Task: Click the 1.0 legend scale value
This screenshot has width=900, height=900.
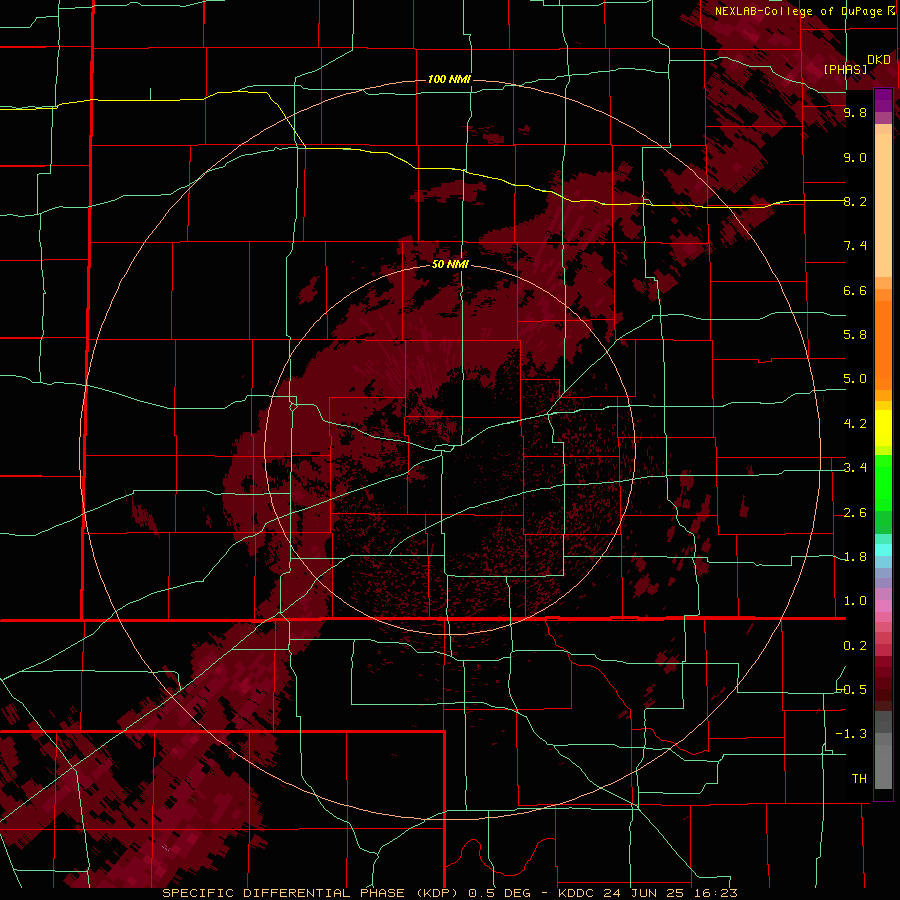Action: coord(855,601)
